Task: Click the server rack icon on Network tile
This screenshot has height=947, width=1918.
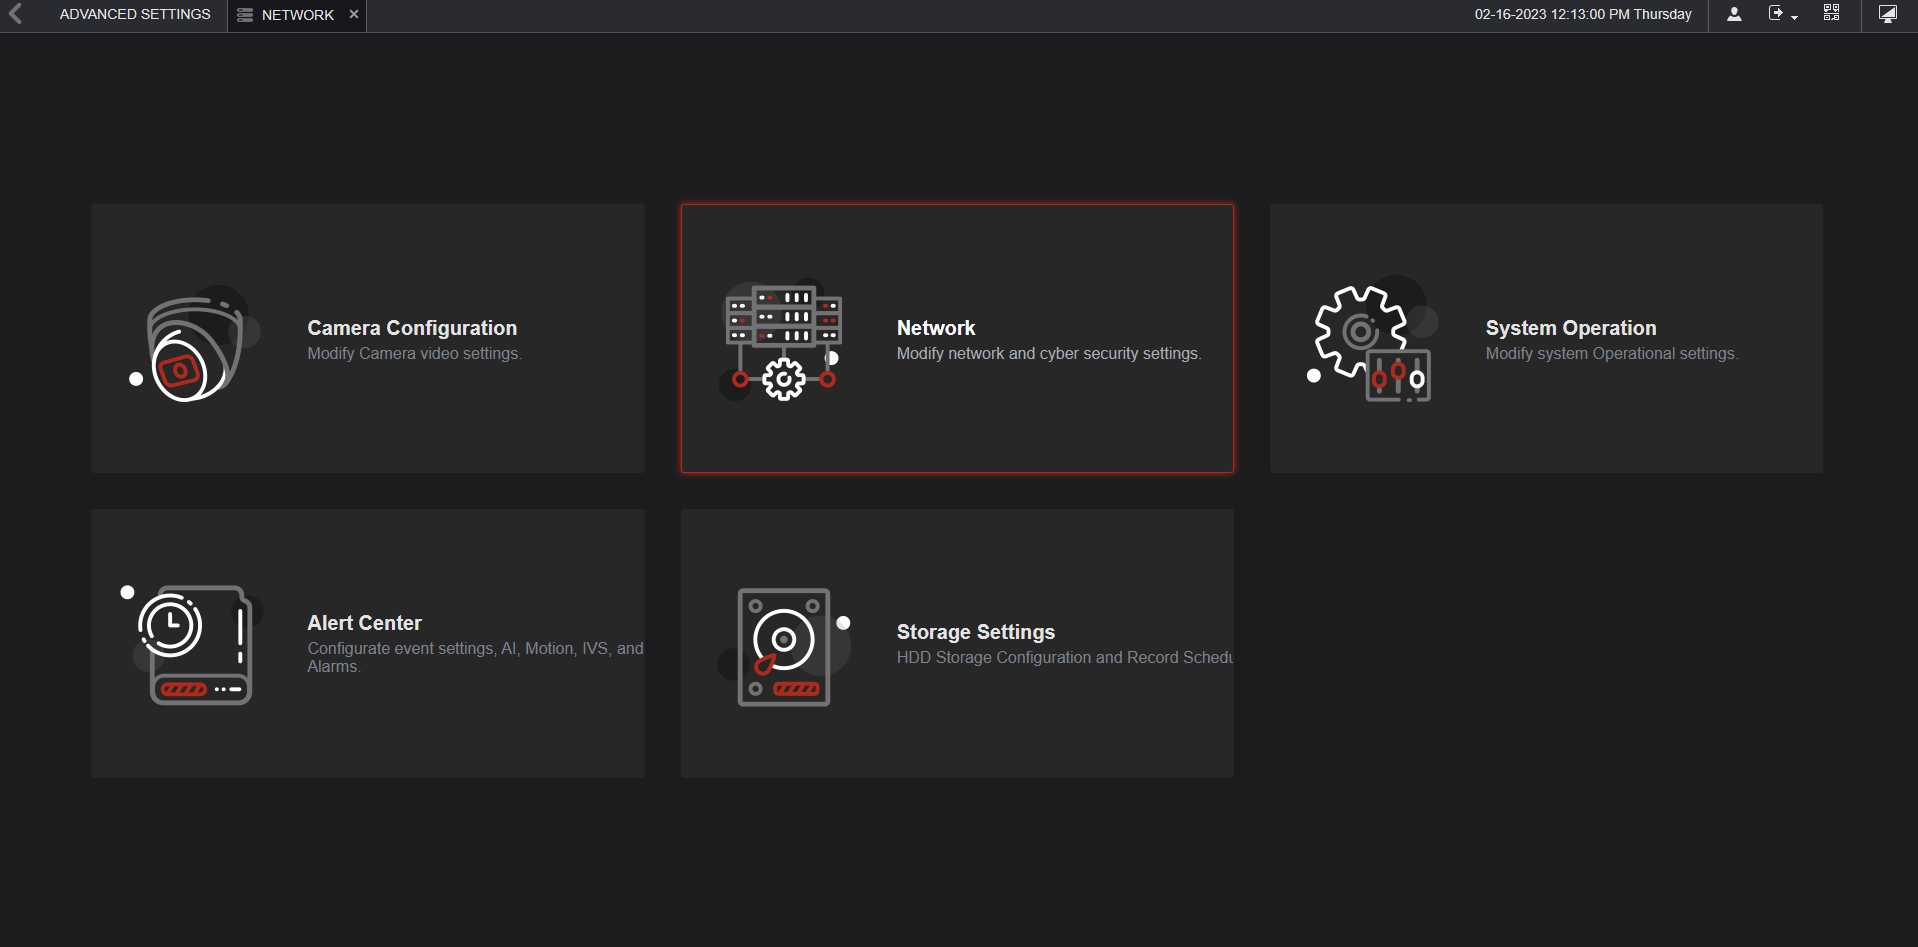Action: tap(783, 320)
